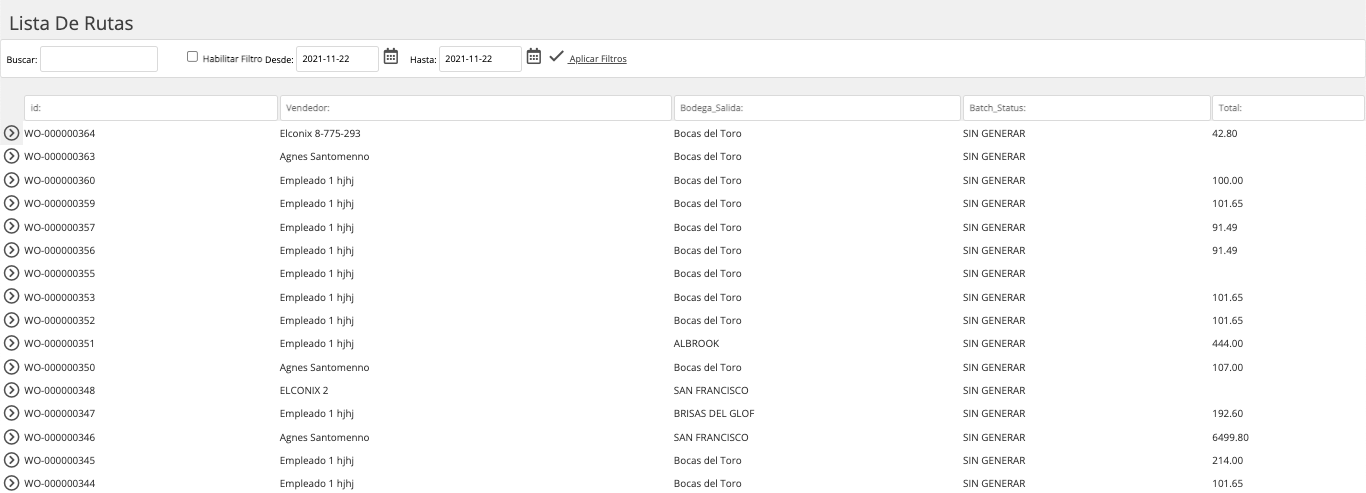The width and height of the screenshot is (1366, 493).
Task: Enable the Habilitar Filtro checkbox
Action: pos(193,57)
